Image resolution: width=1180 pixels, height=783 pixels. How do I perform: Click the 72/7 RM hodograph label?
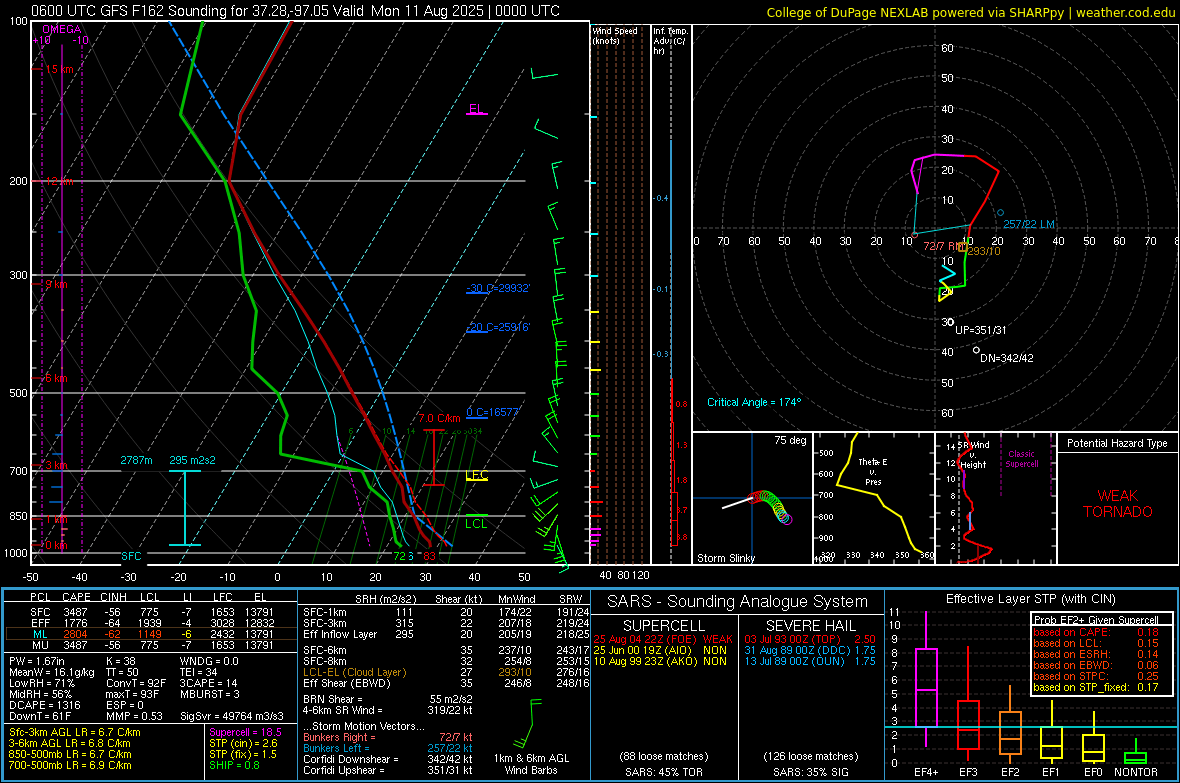coord(942,246)
